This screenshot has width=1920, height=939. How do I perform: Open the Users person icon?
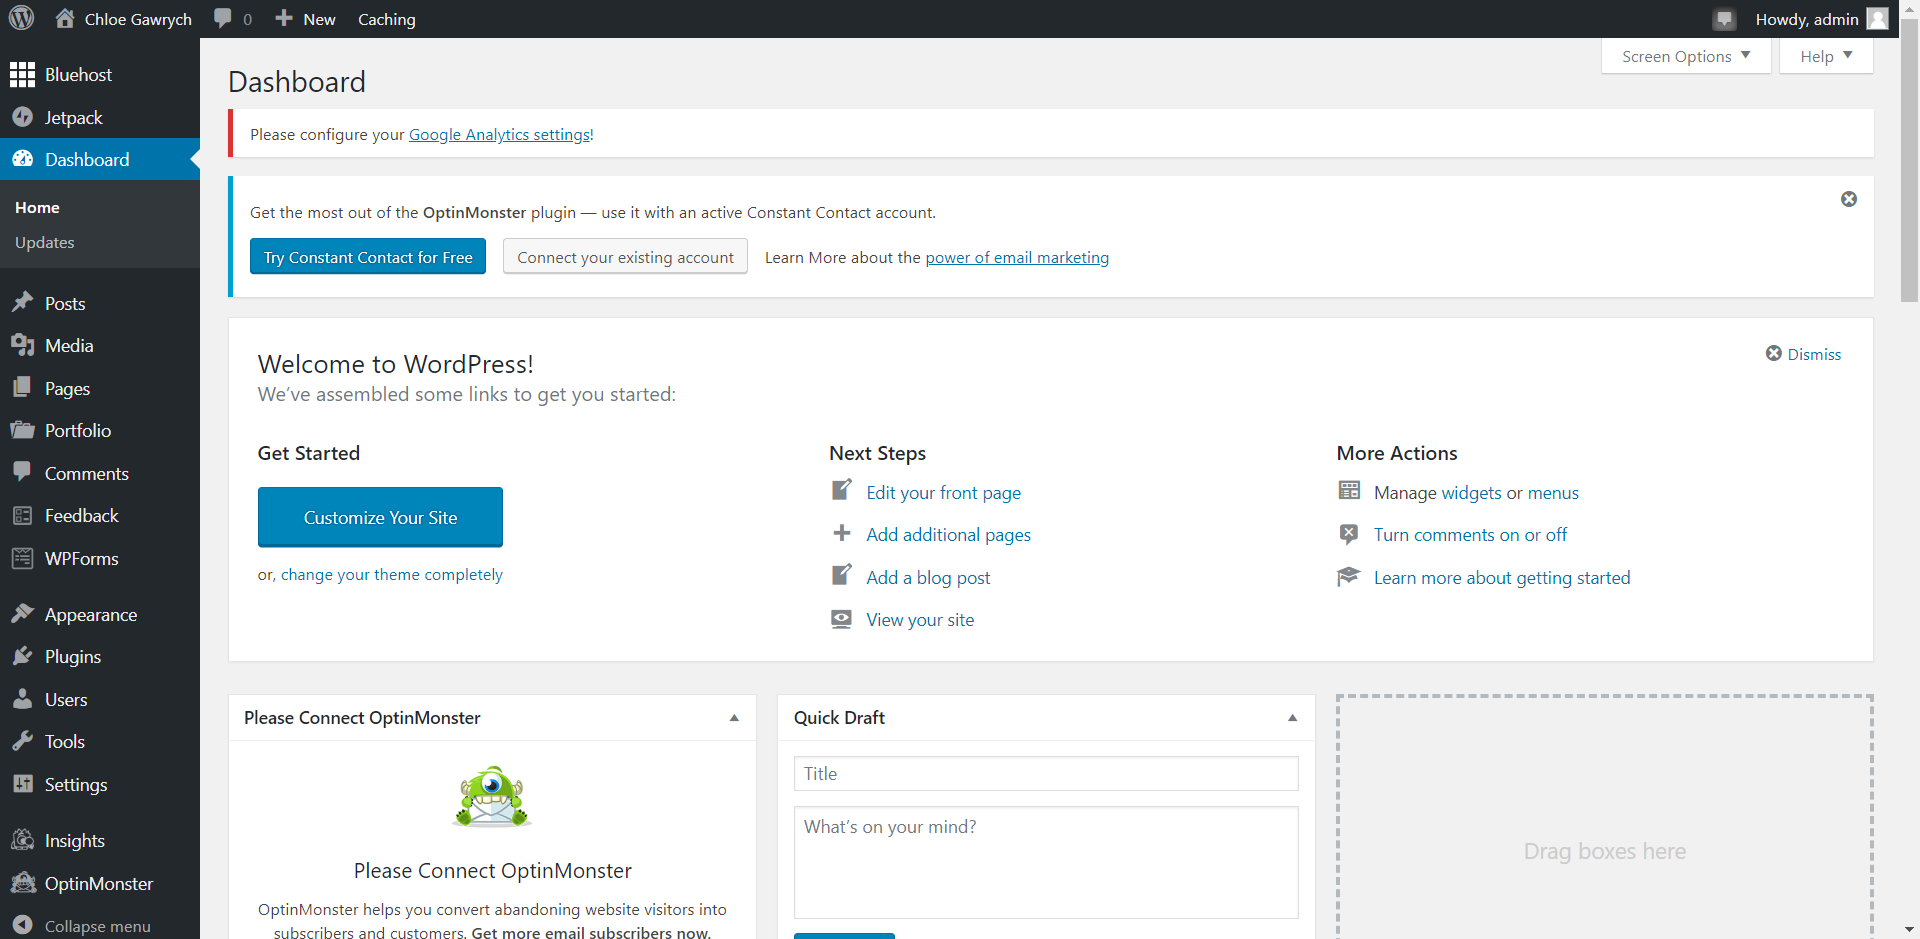tap(22, 699)
